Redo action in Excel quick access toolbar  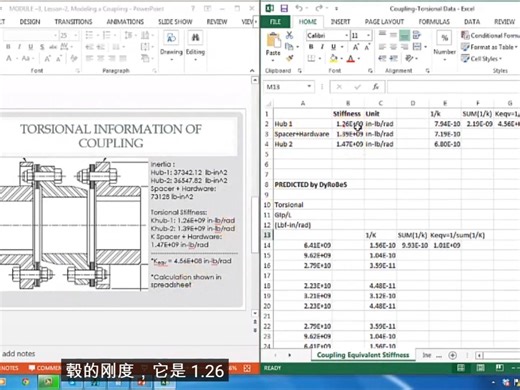(x=319, y=8)
